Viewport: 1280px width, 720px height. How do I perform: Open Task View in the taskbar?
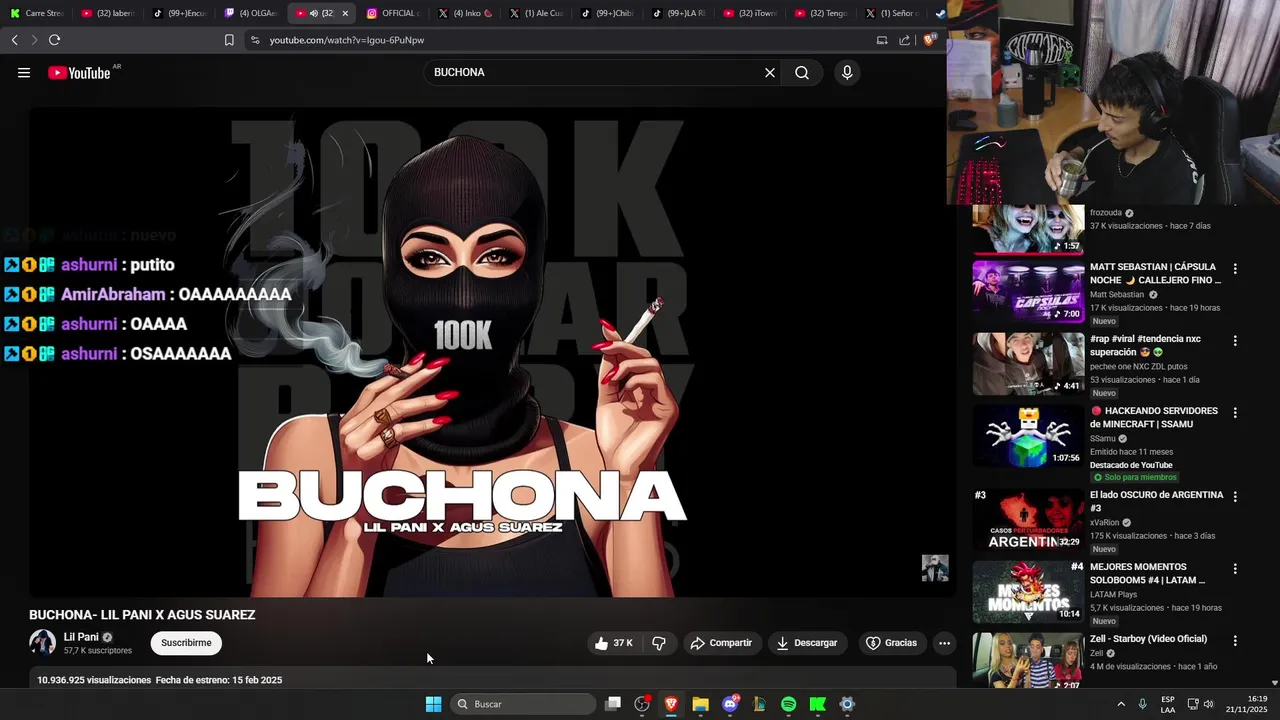point(613,704)
